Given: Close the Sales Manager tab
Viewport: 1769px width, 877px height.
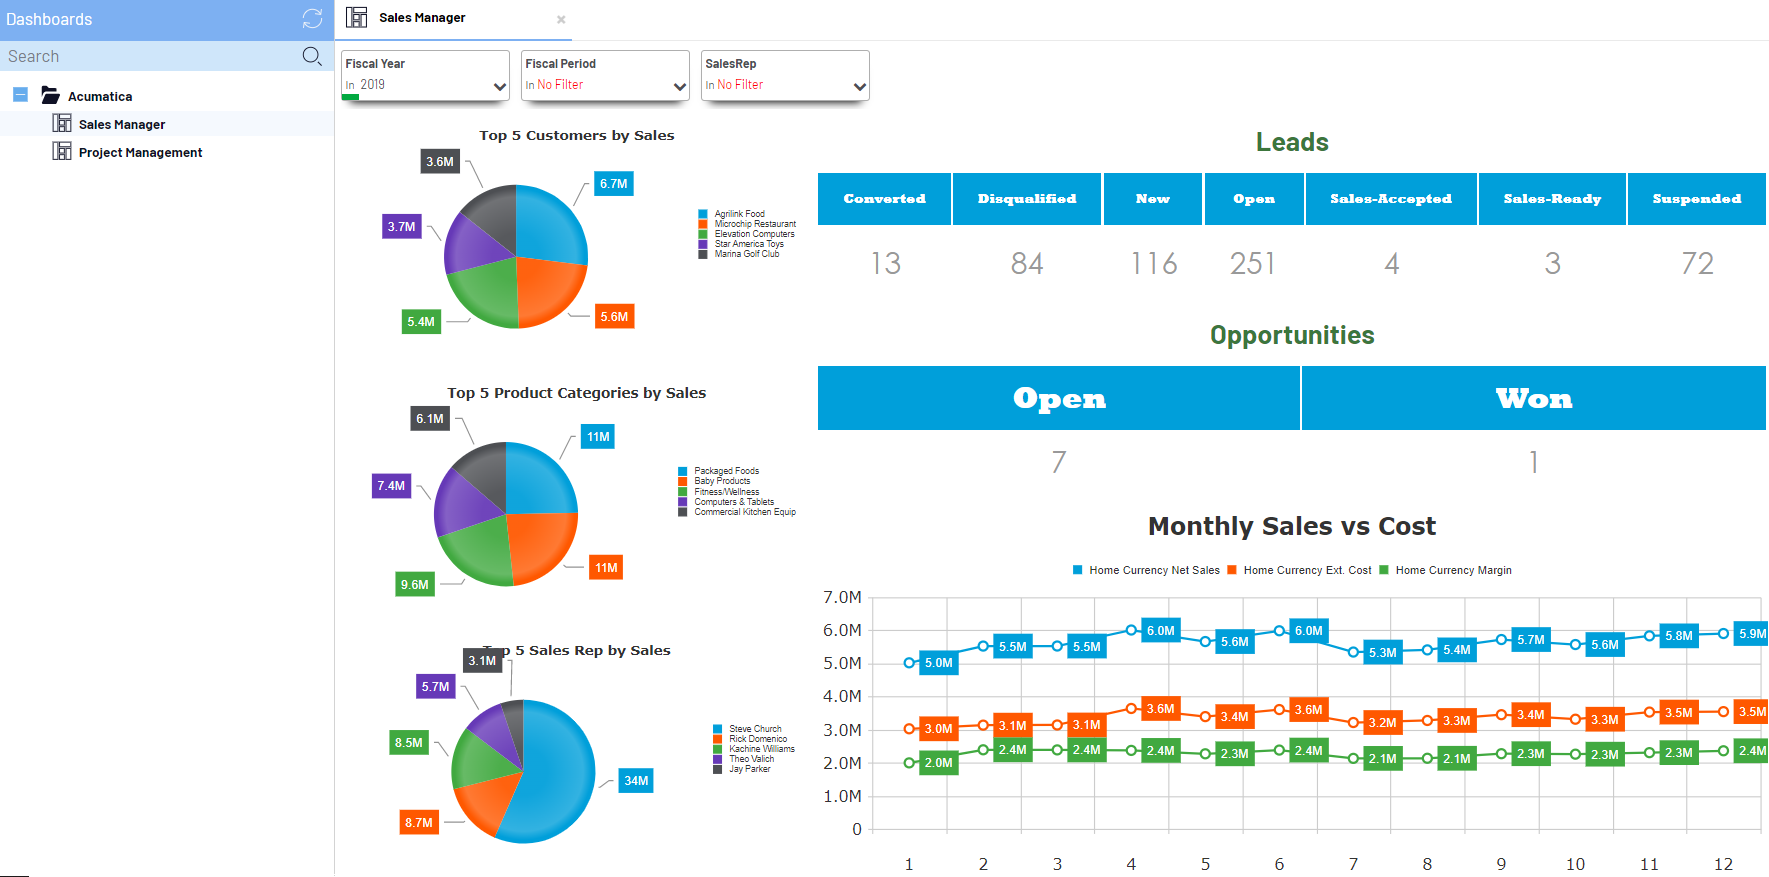Looking at the screenshot, I should pos(561,19).
